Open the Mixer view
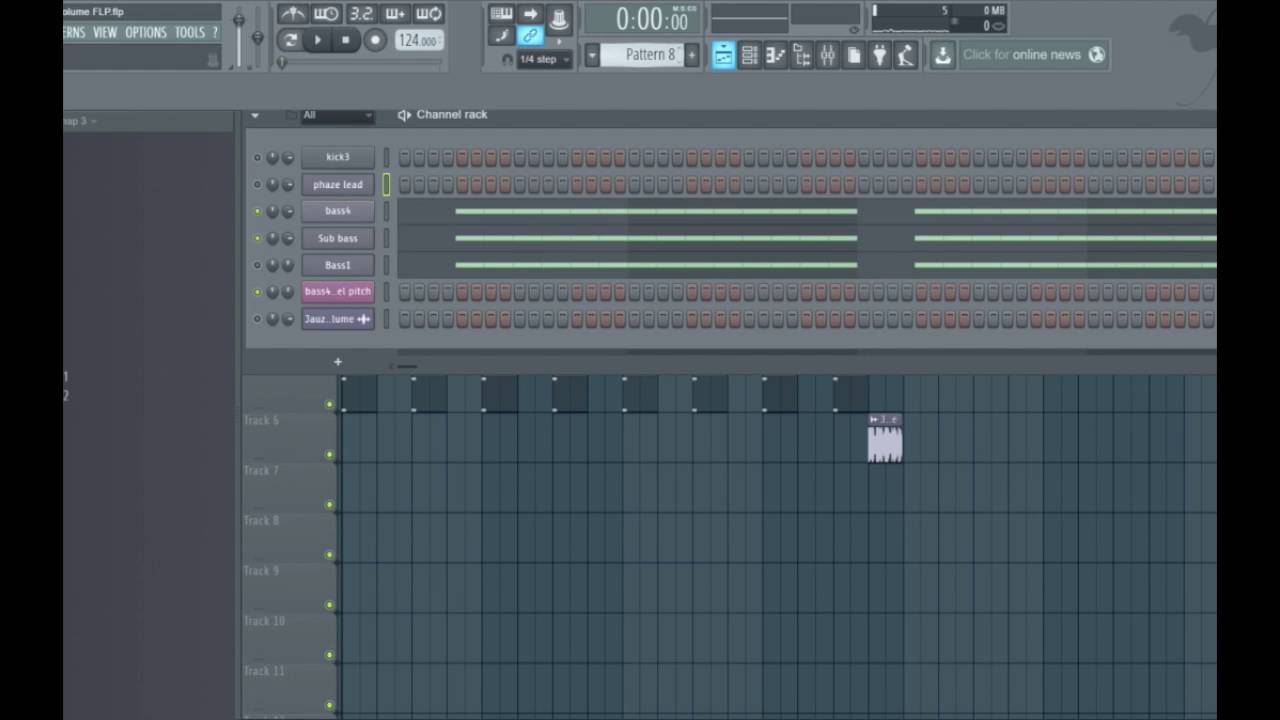This screenshot has width=1280, height=720. click(x=827, y=55)
